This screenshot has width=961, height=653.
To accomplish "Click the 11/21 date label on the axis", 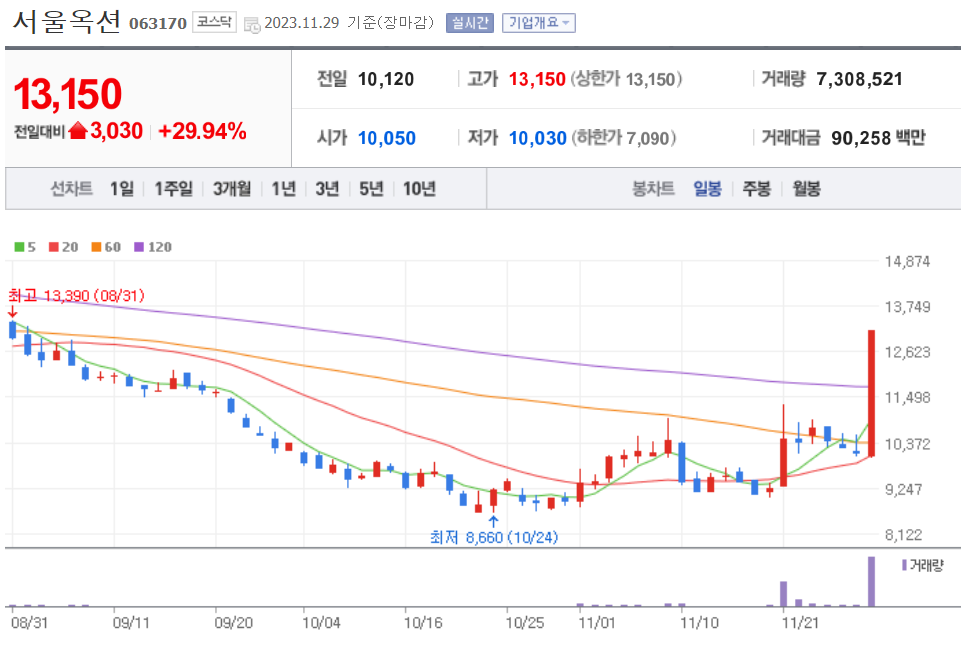I will pos(800,623).
